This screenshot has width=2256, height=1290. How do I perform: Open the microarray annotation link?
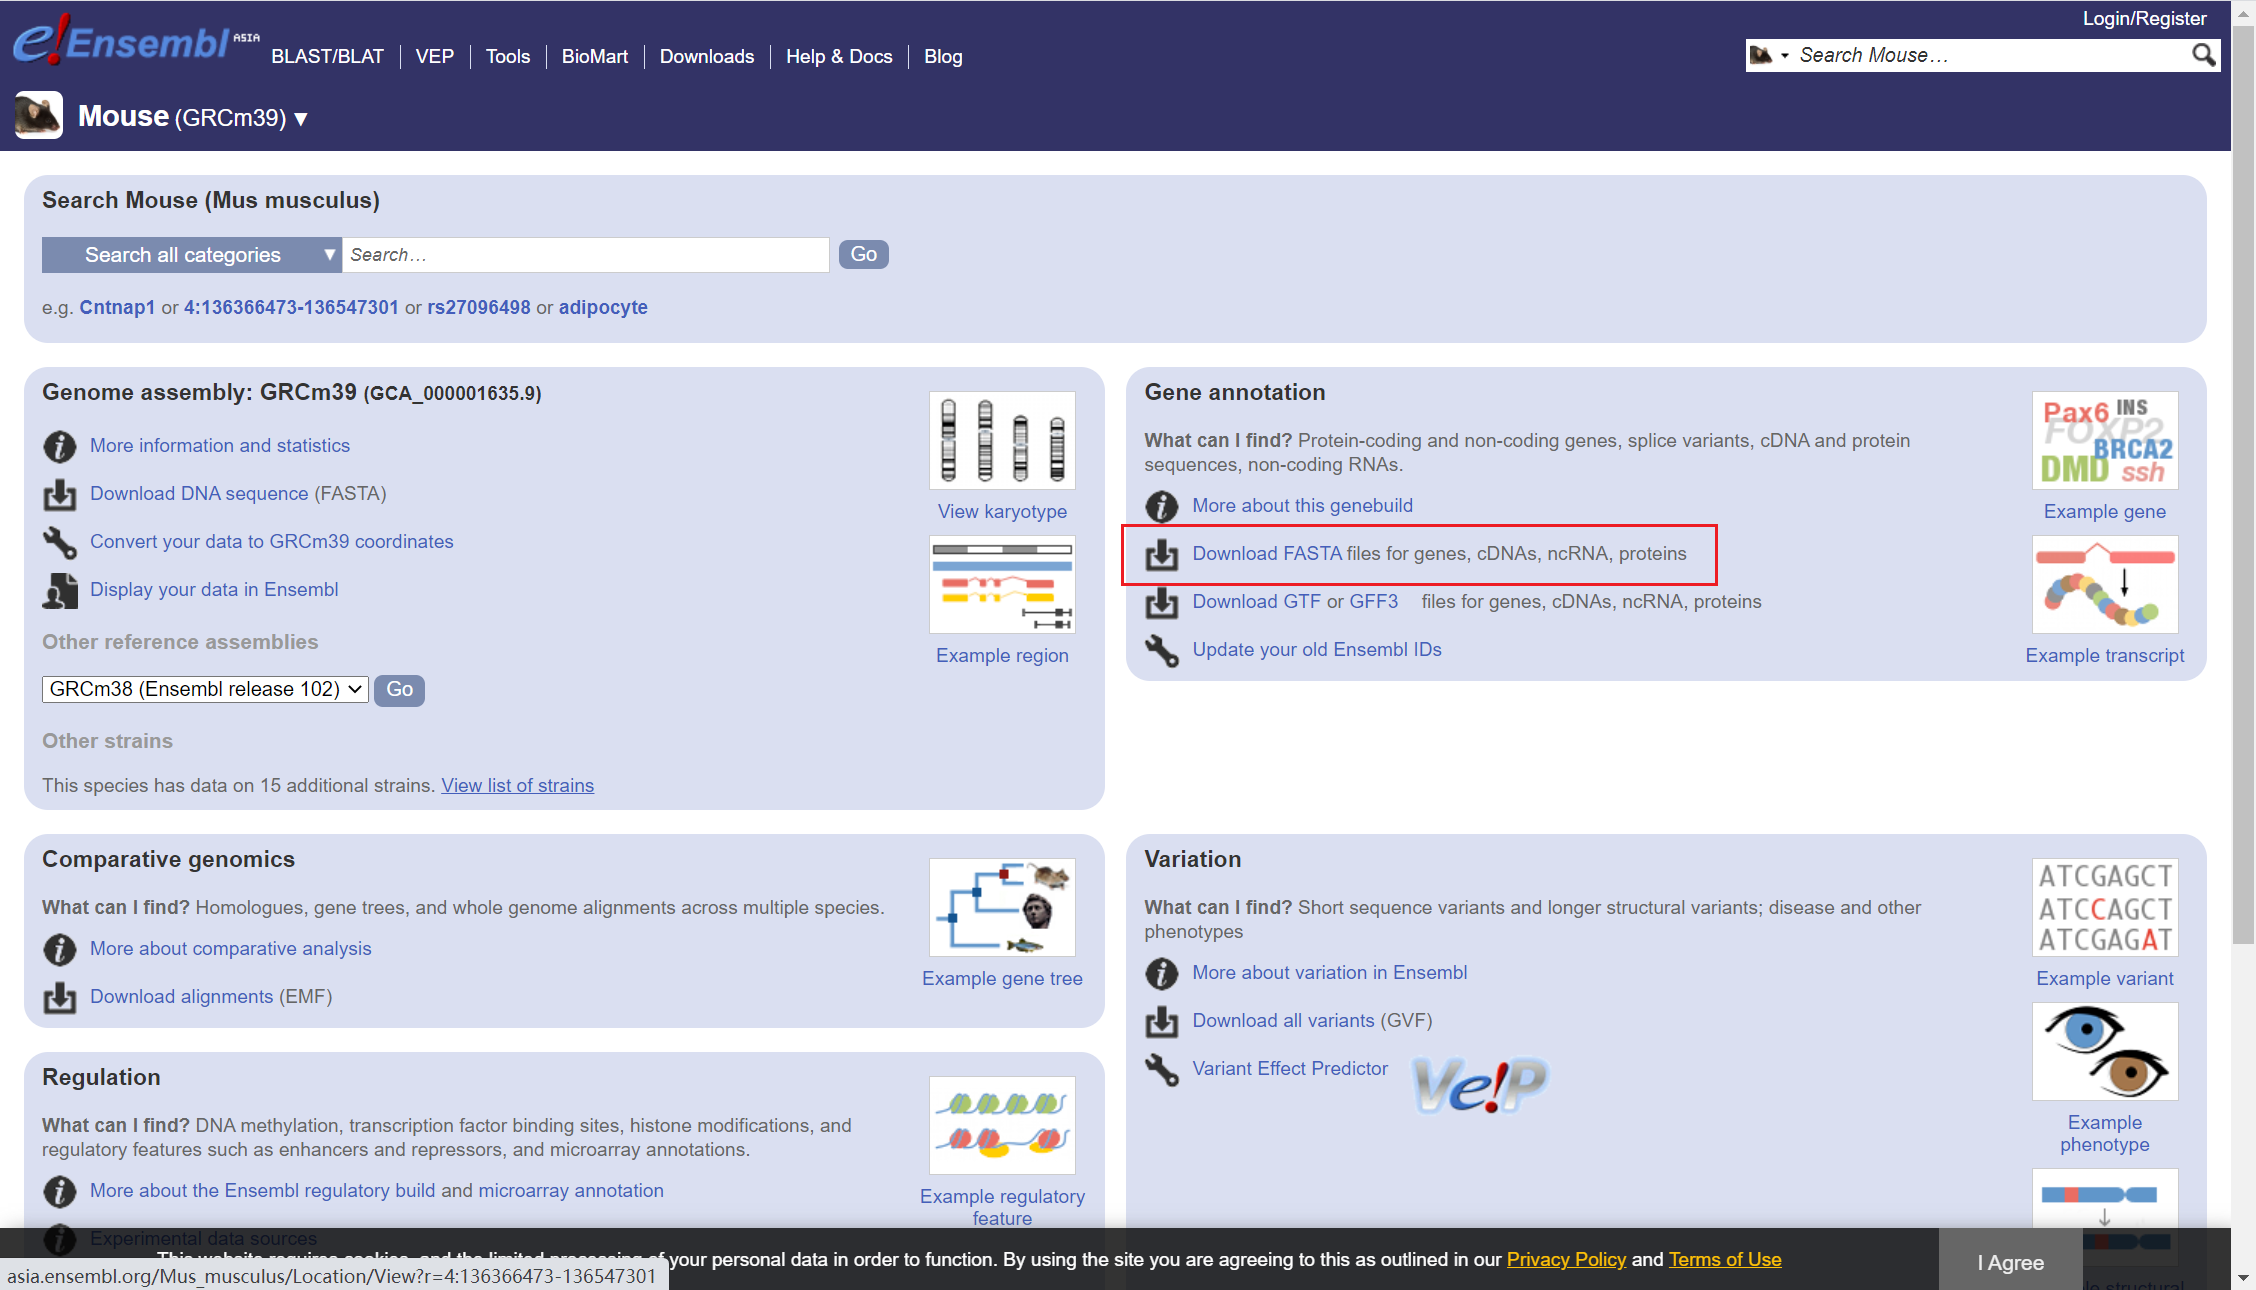point(571,1191)
